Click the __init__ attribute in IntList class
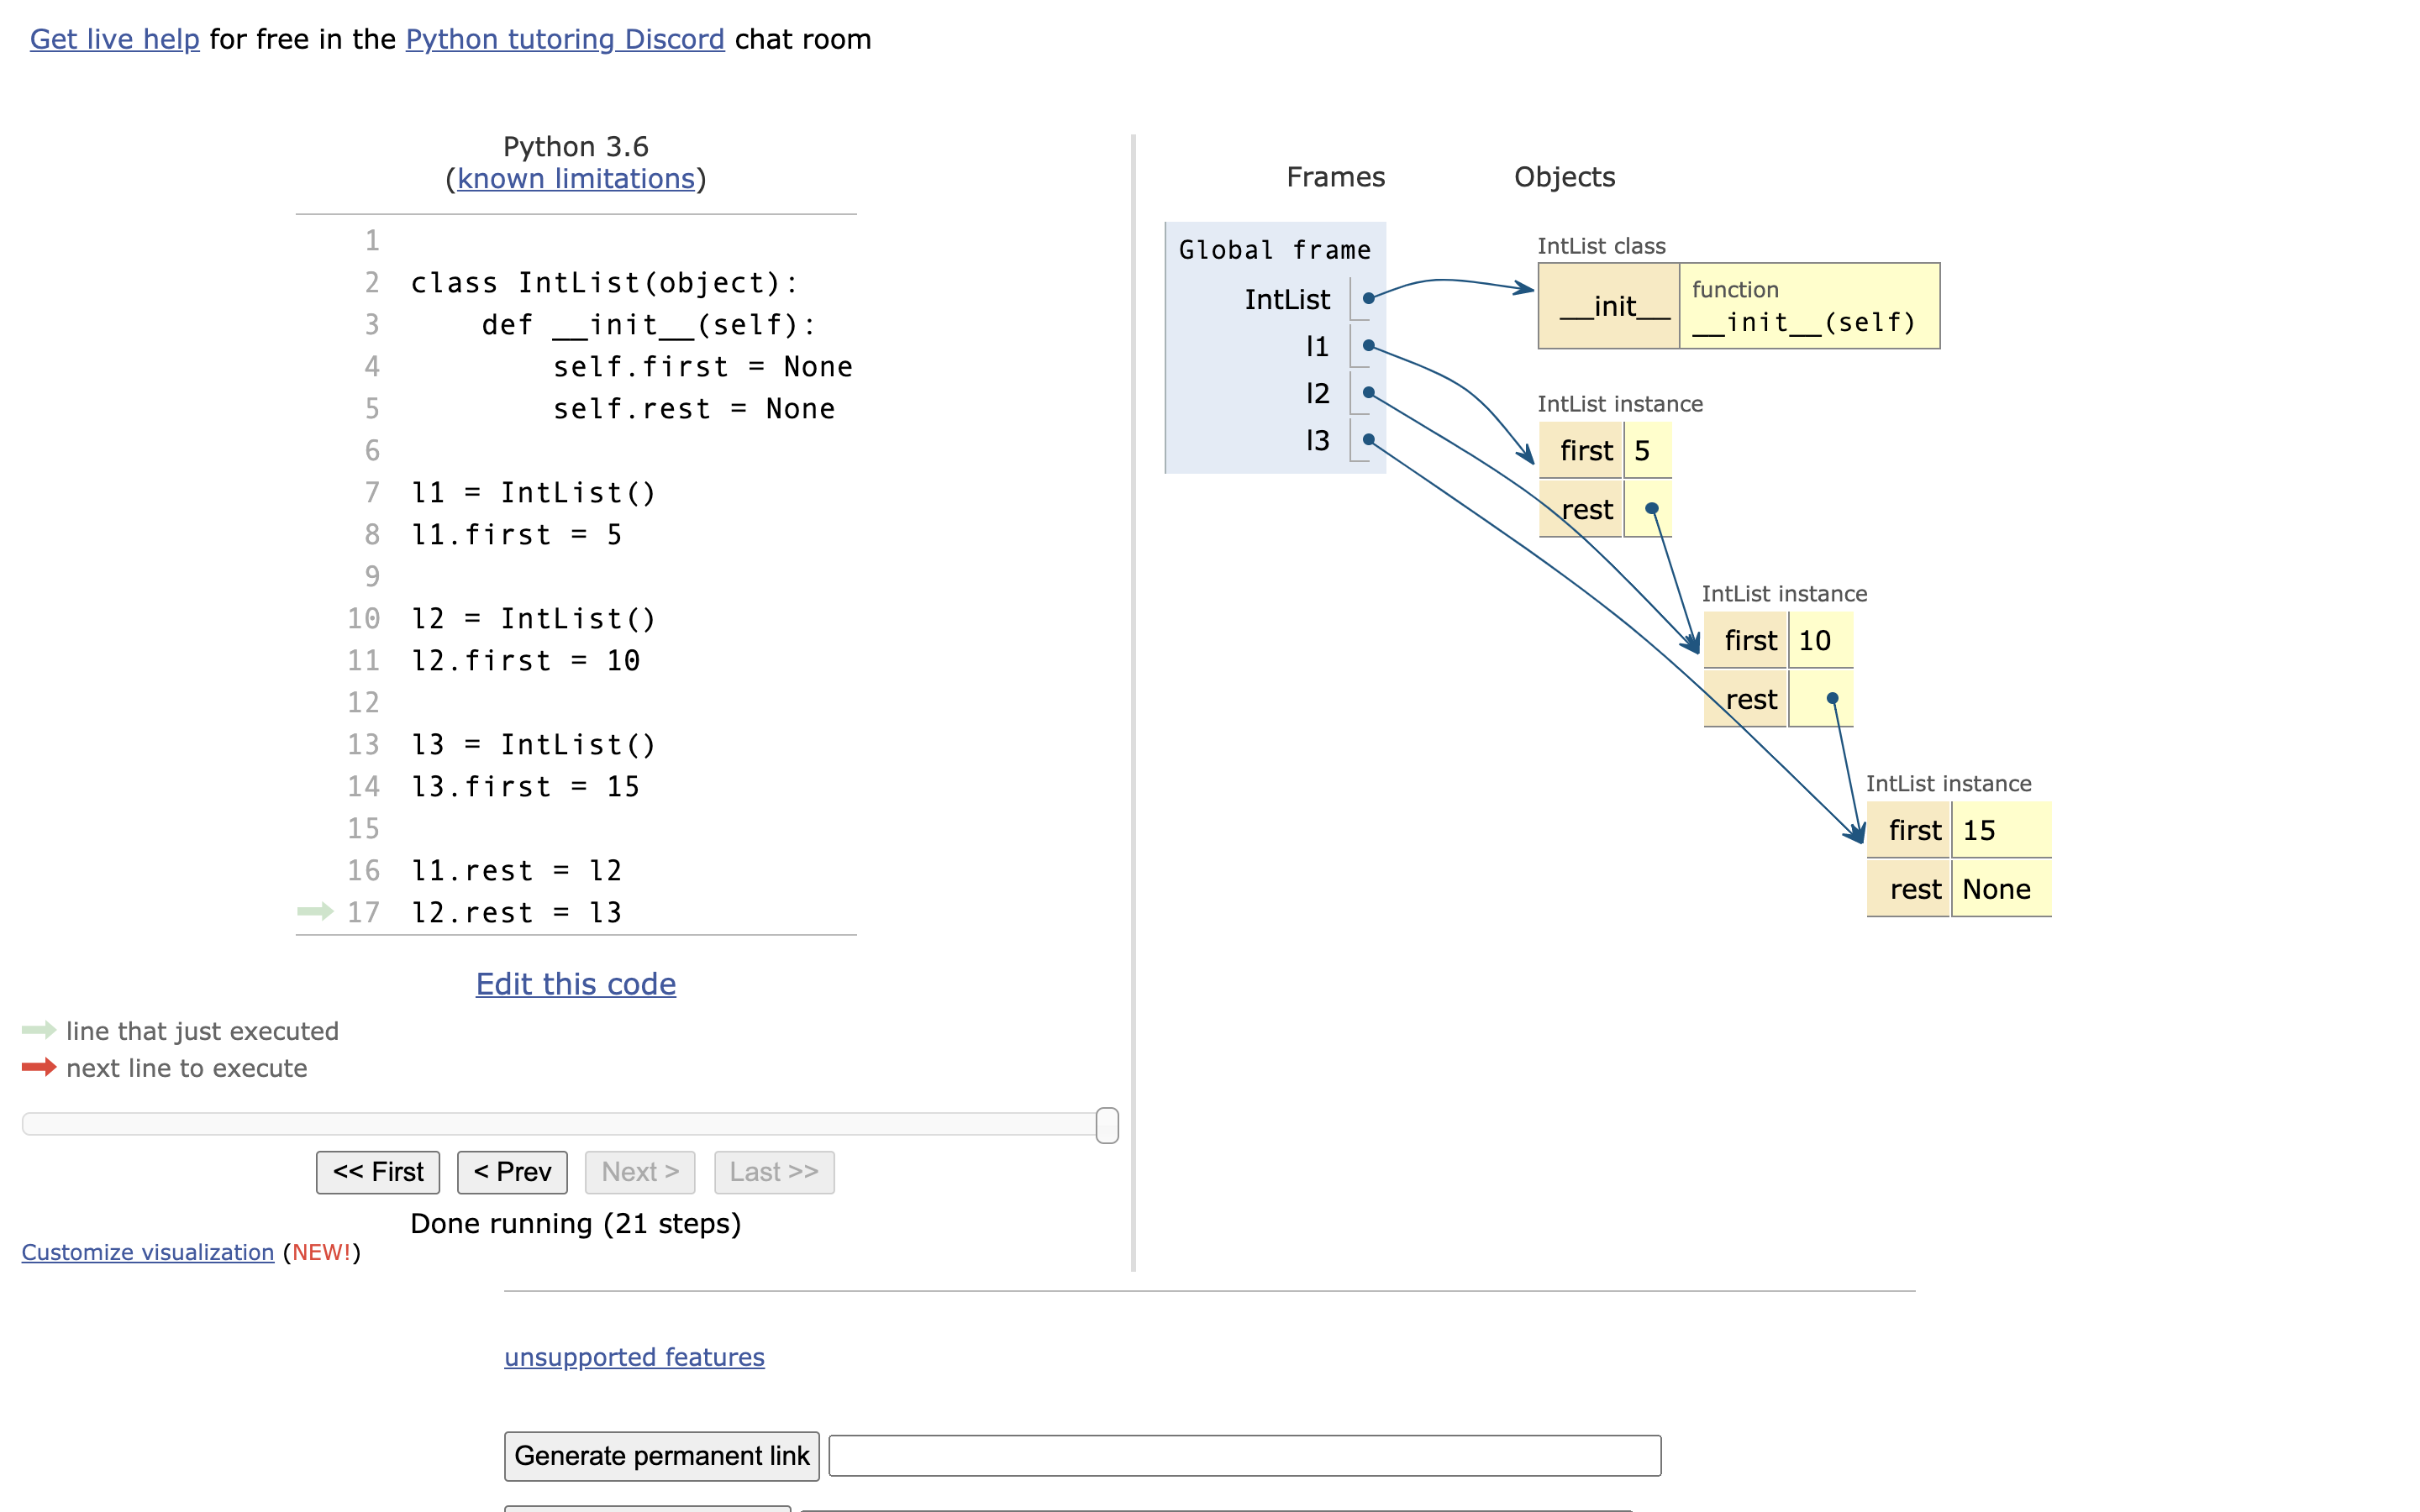 pyautogui.click(x=1609, y=306)
